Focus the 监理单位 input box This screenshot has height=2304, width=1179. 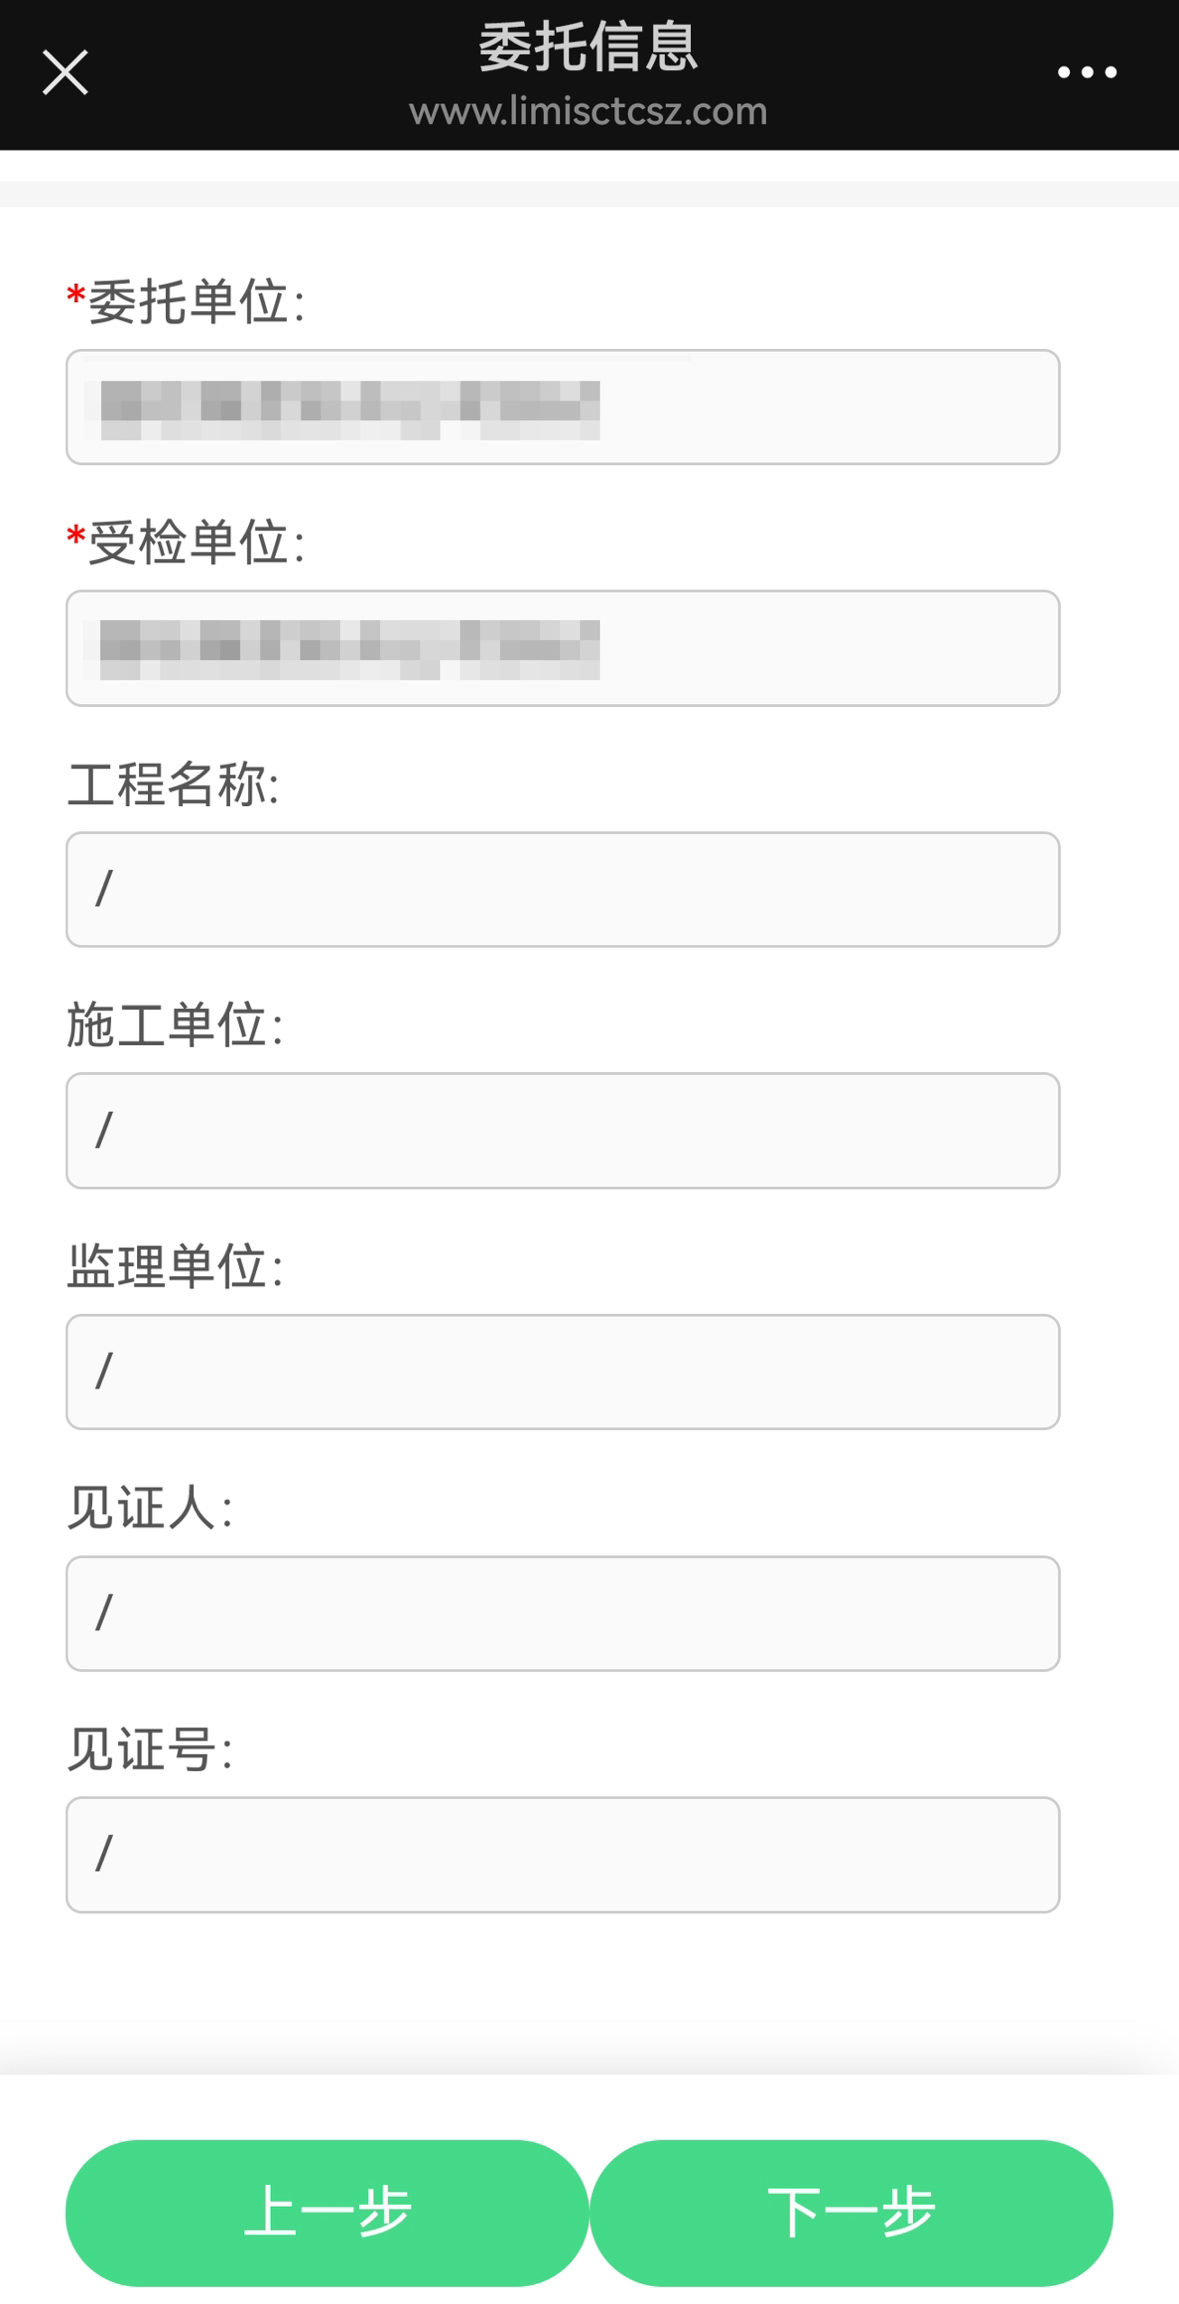click(x=562, y=1371)
